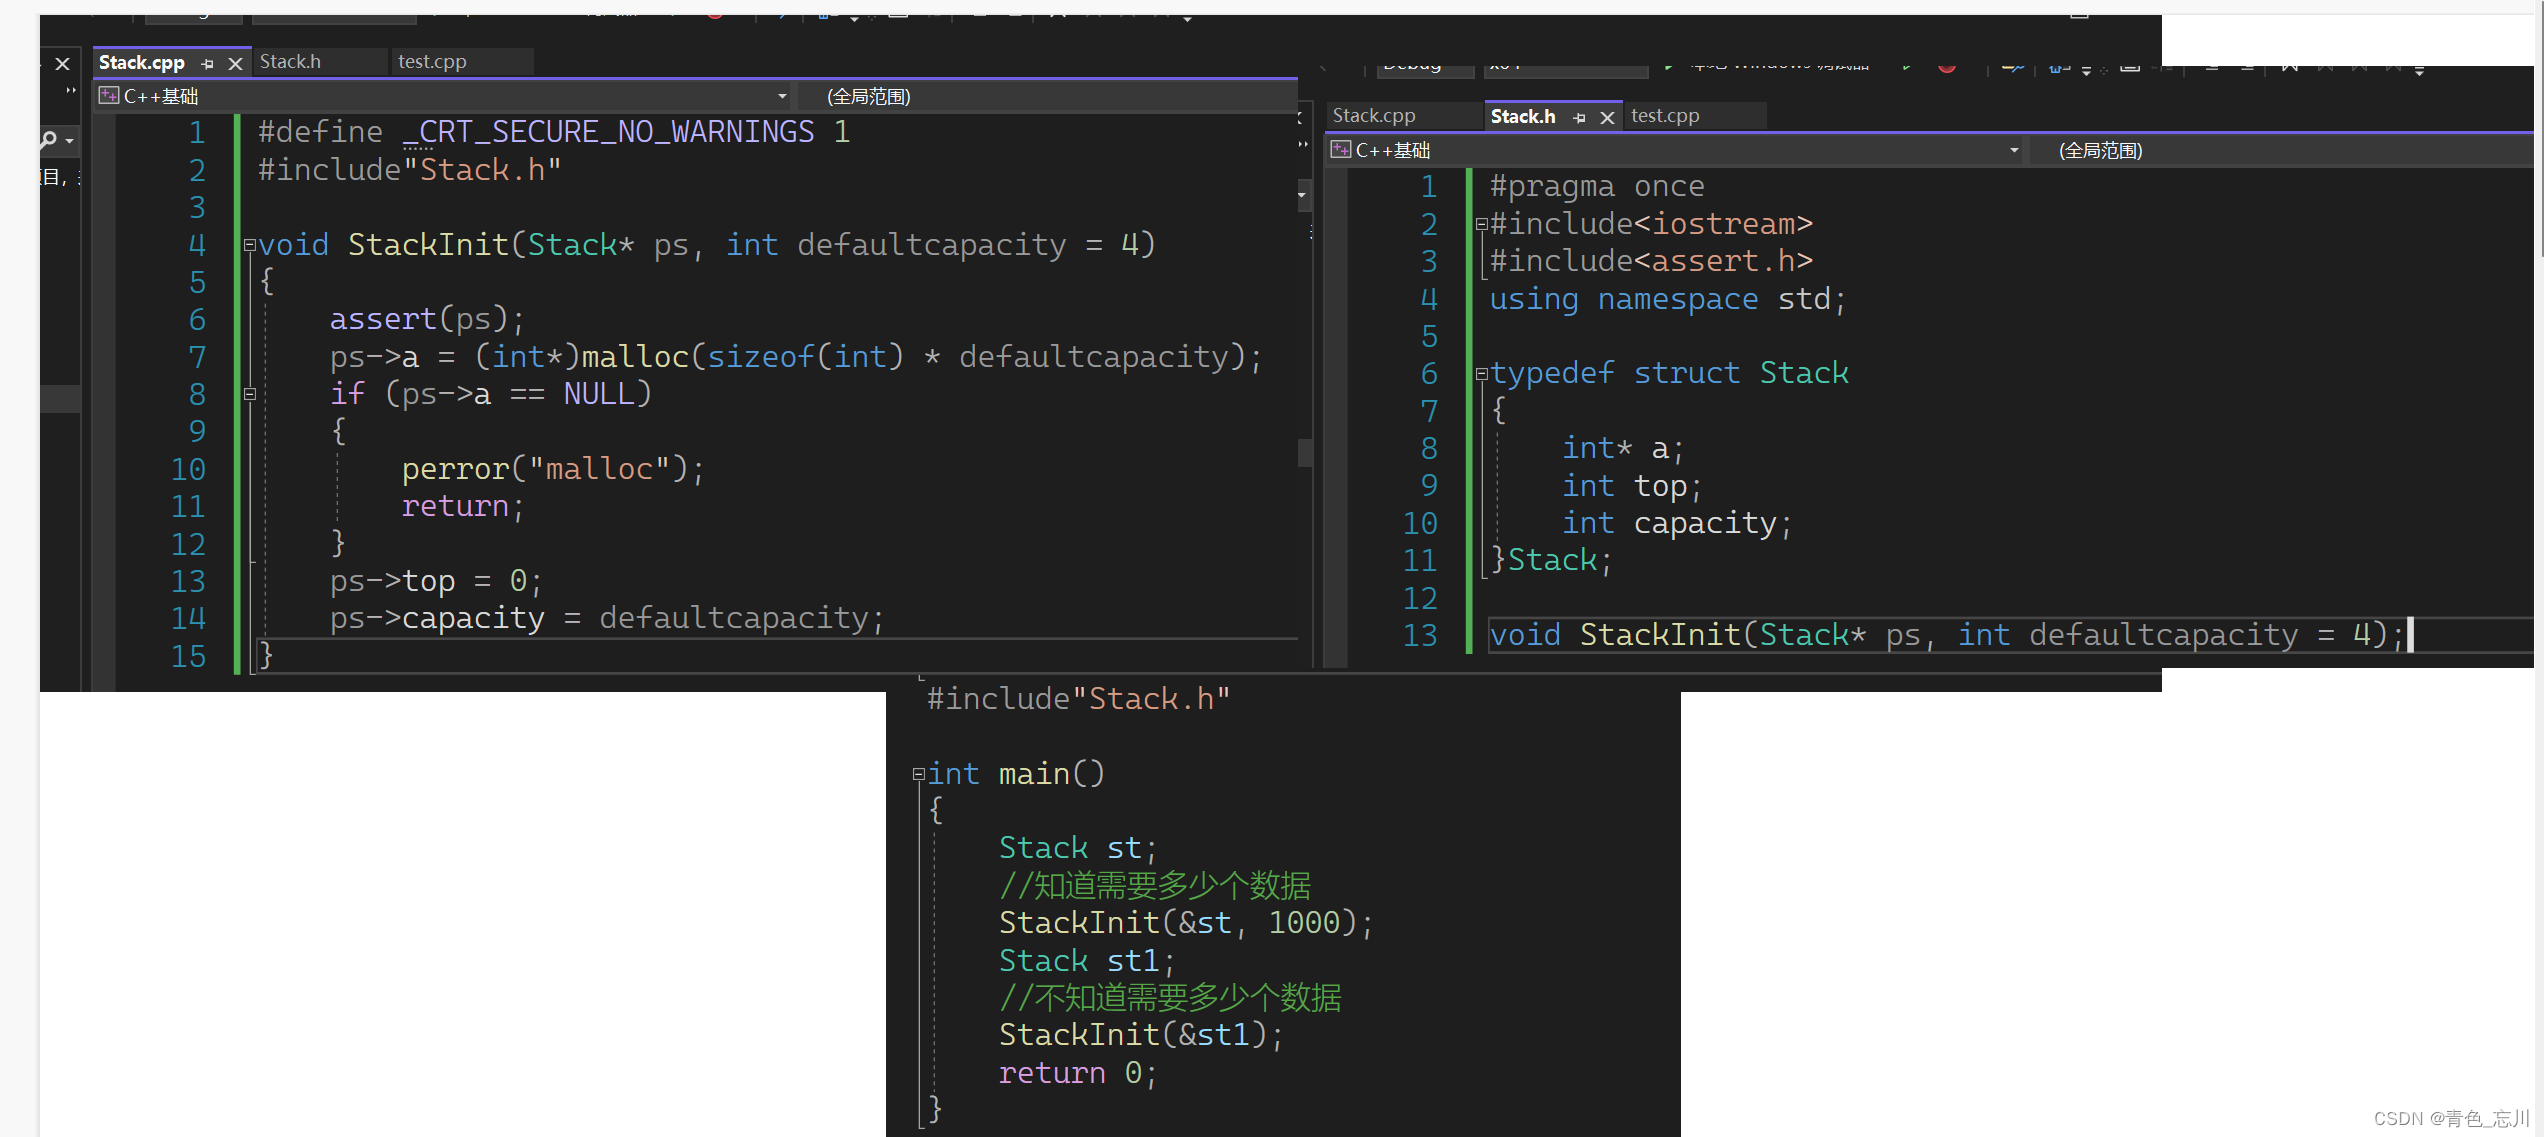Click int top; member declaration

1632,486
